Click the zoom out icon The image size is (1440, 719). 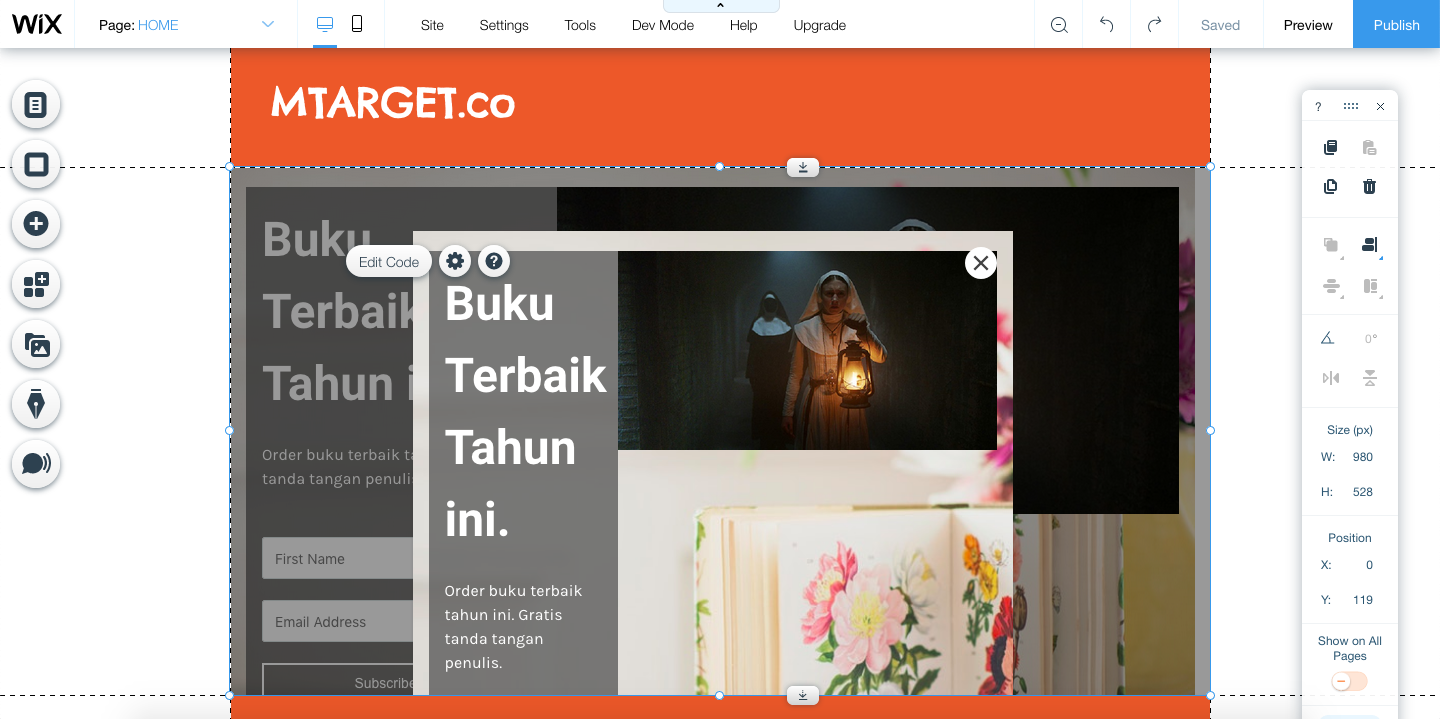click(1059, 25)
